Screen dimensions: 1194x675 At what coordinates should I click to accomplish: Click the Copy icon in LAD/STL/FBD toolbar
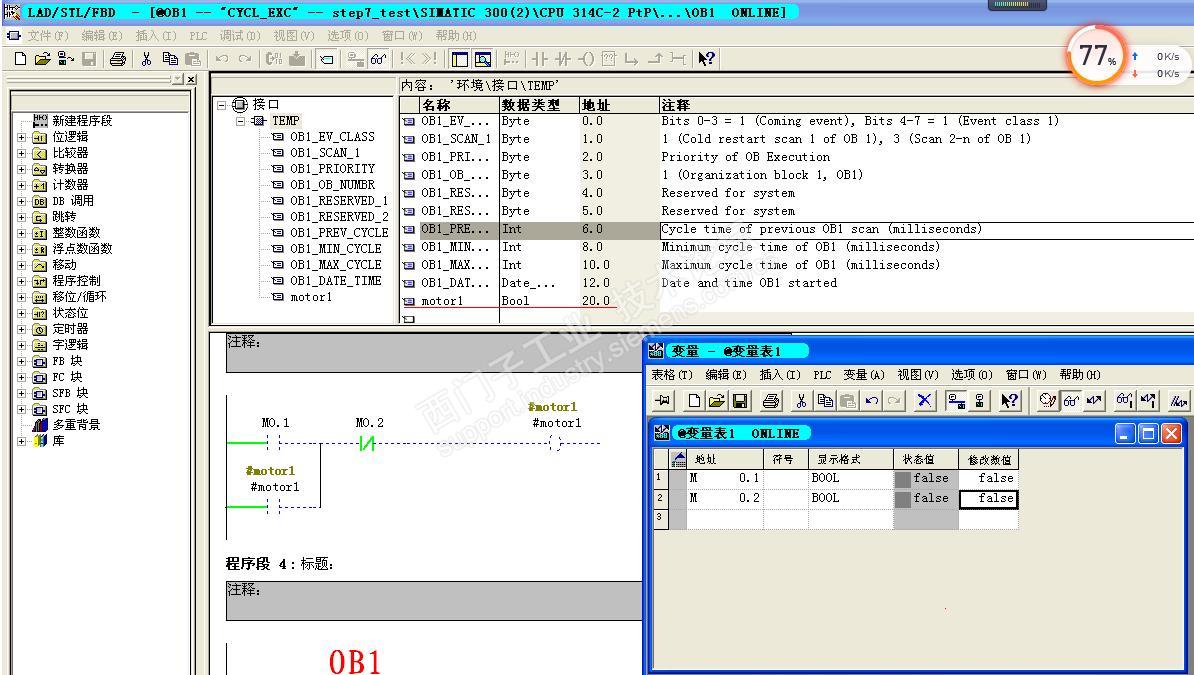pos(170,59)
